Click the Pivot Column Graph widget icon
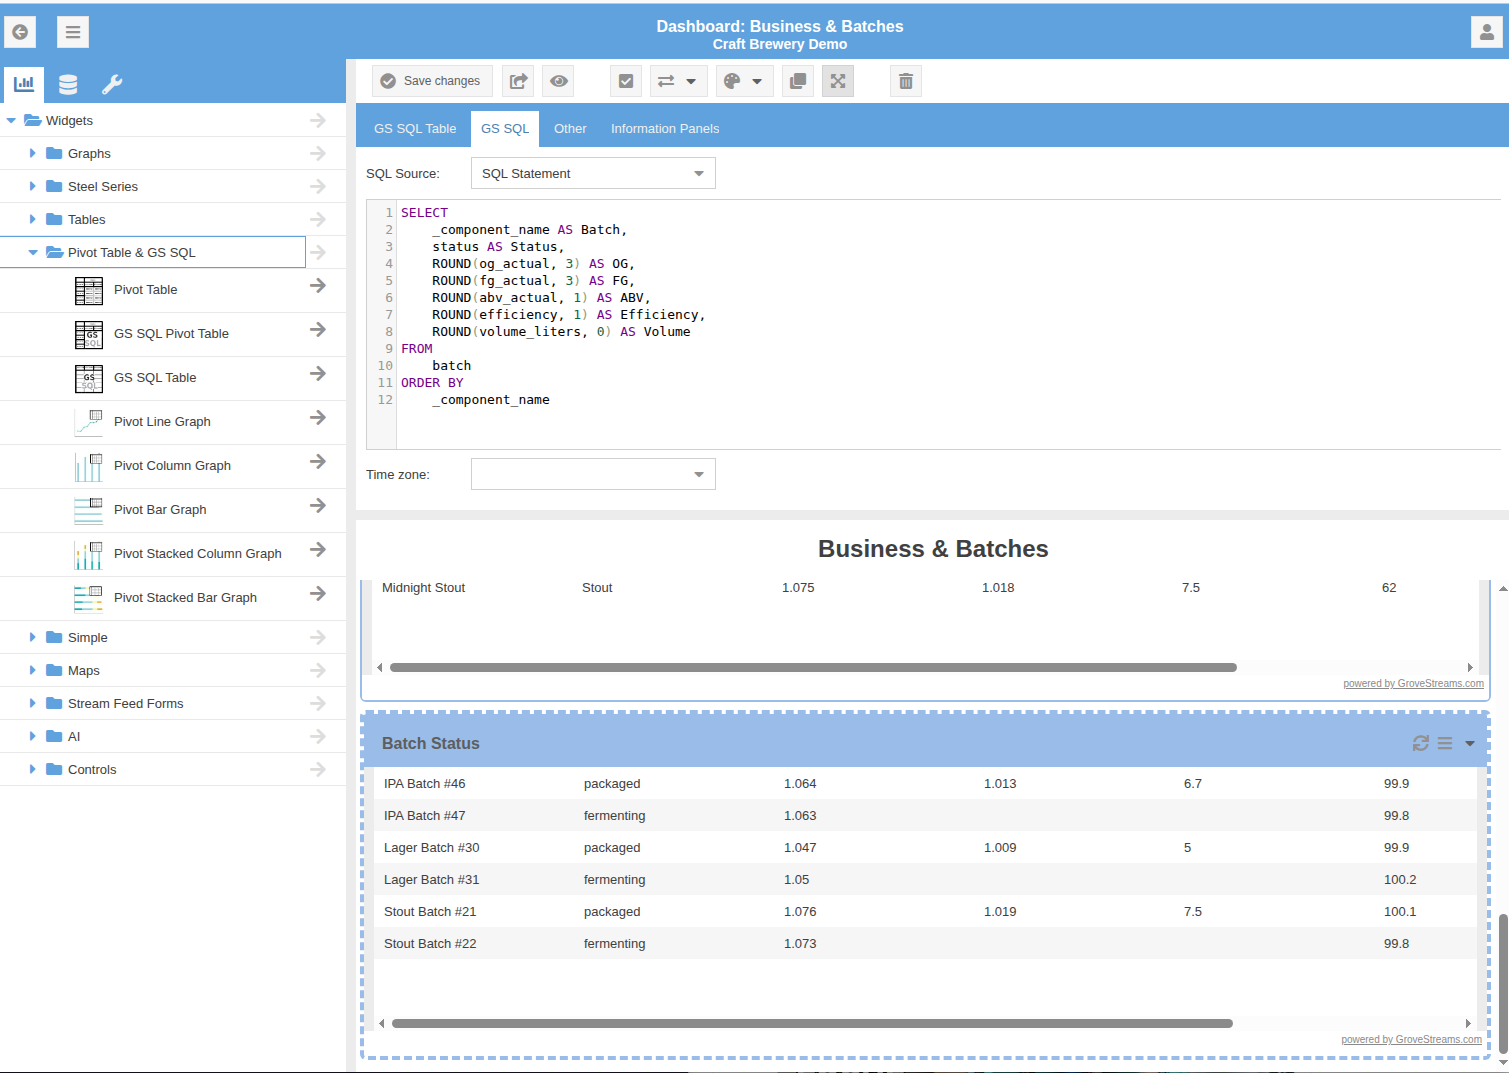Viewport: 1509px width, 1073px height. (x=89, y=466)
